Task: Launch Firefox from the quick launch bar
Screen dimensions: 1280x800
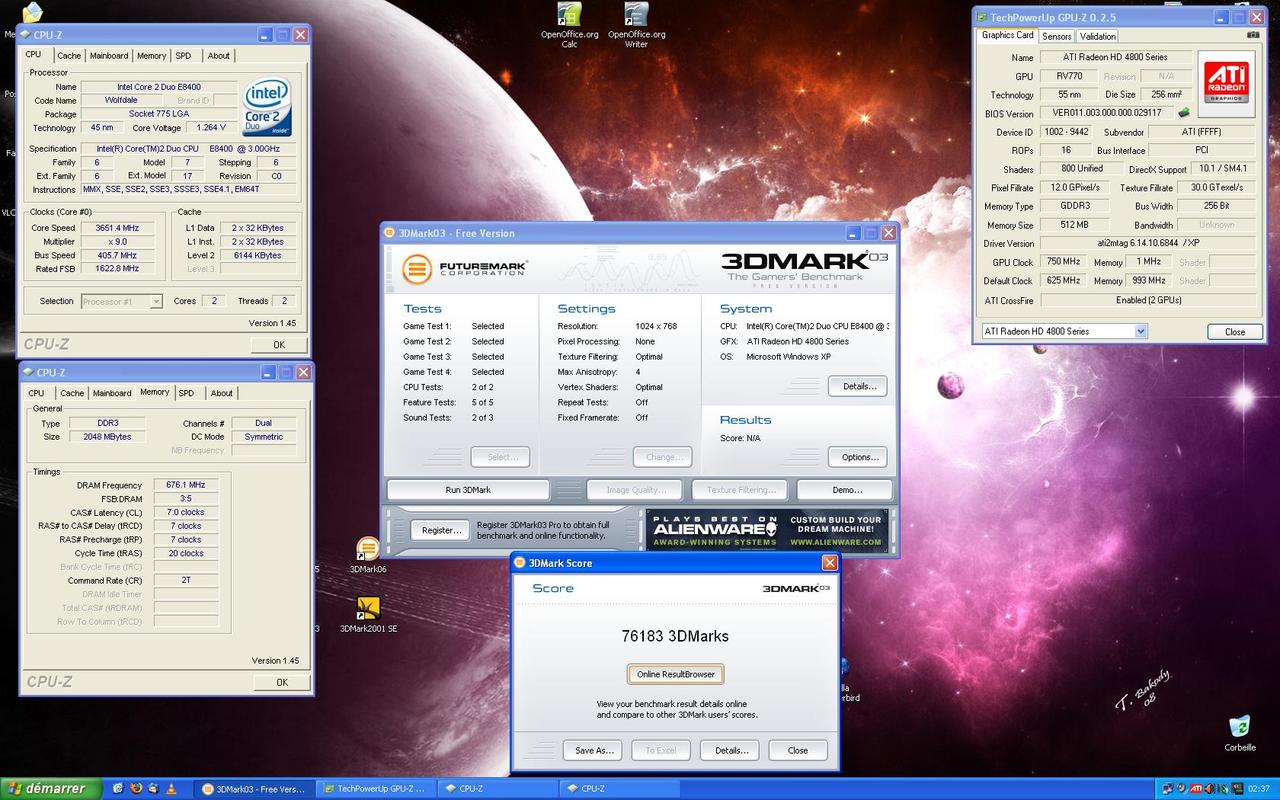Action: pos(136,788)
